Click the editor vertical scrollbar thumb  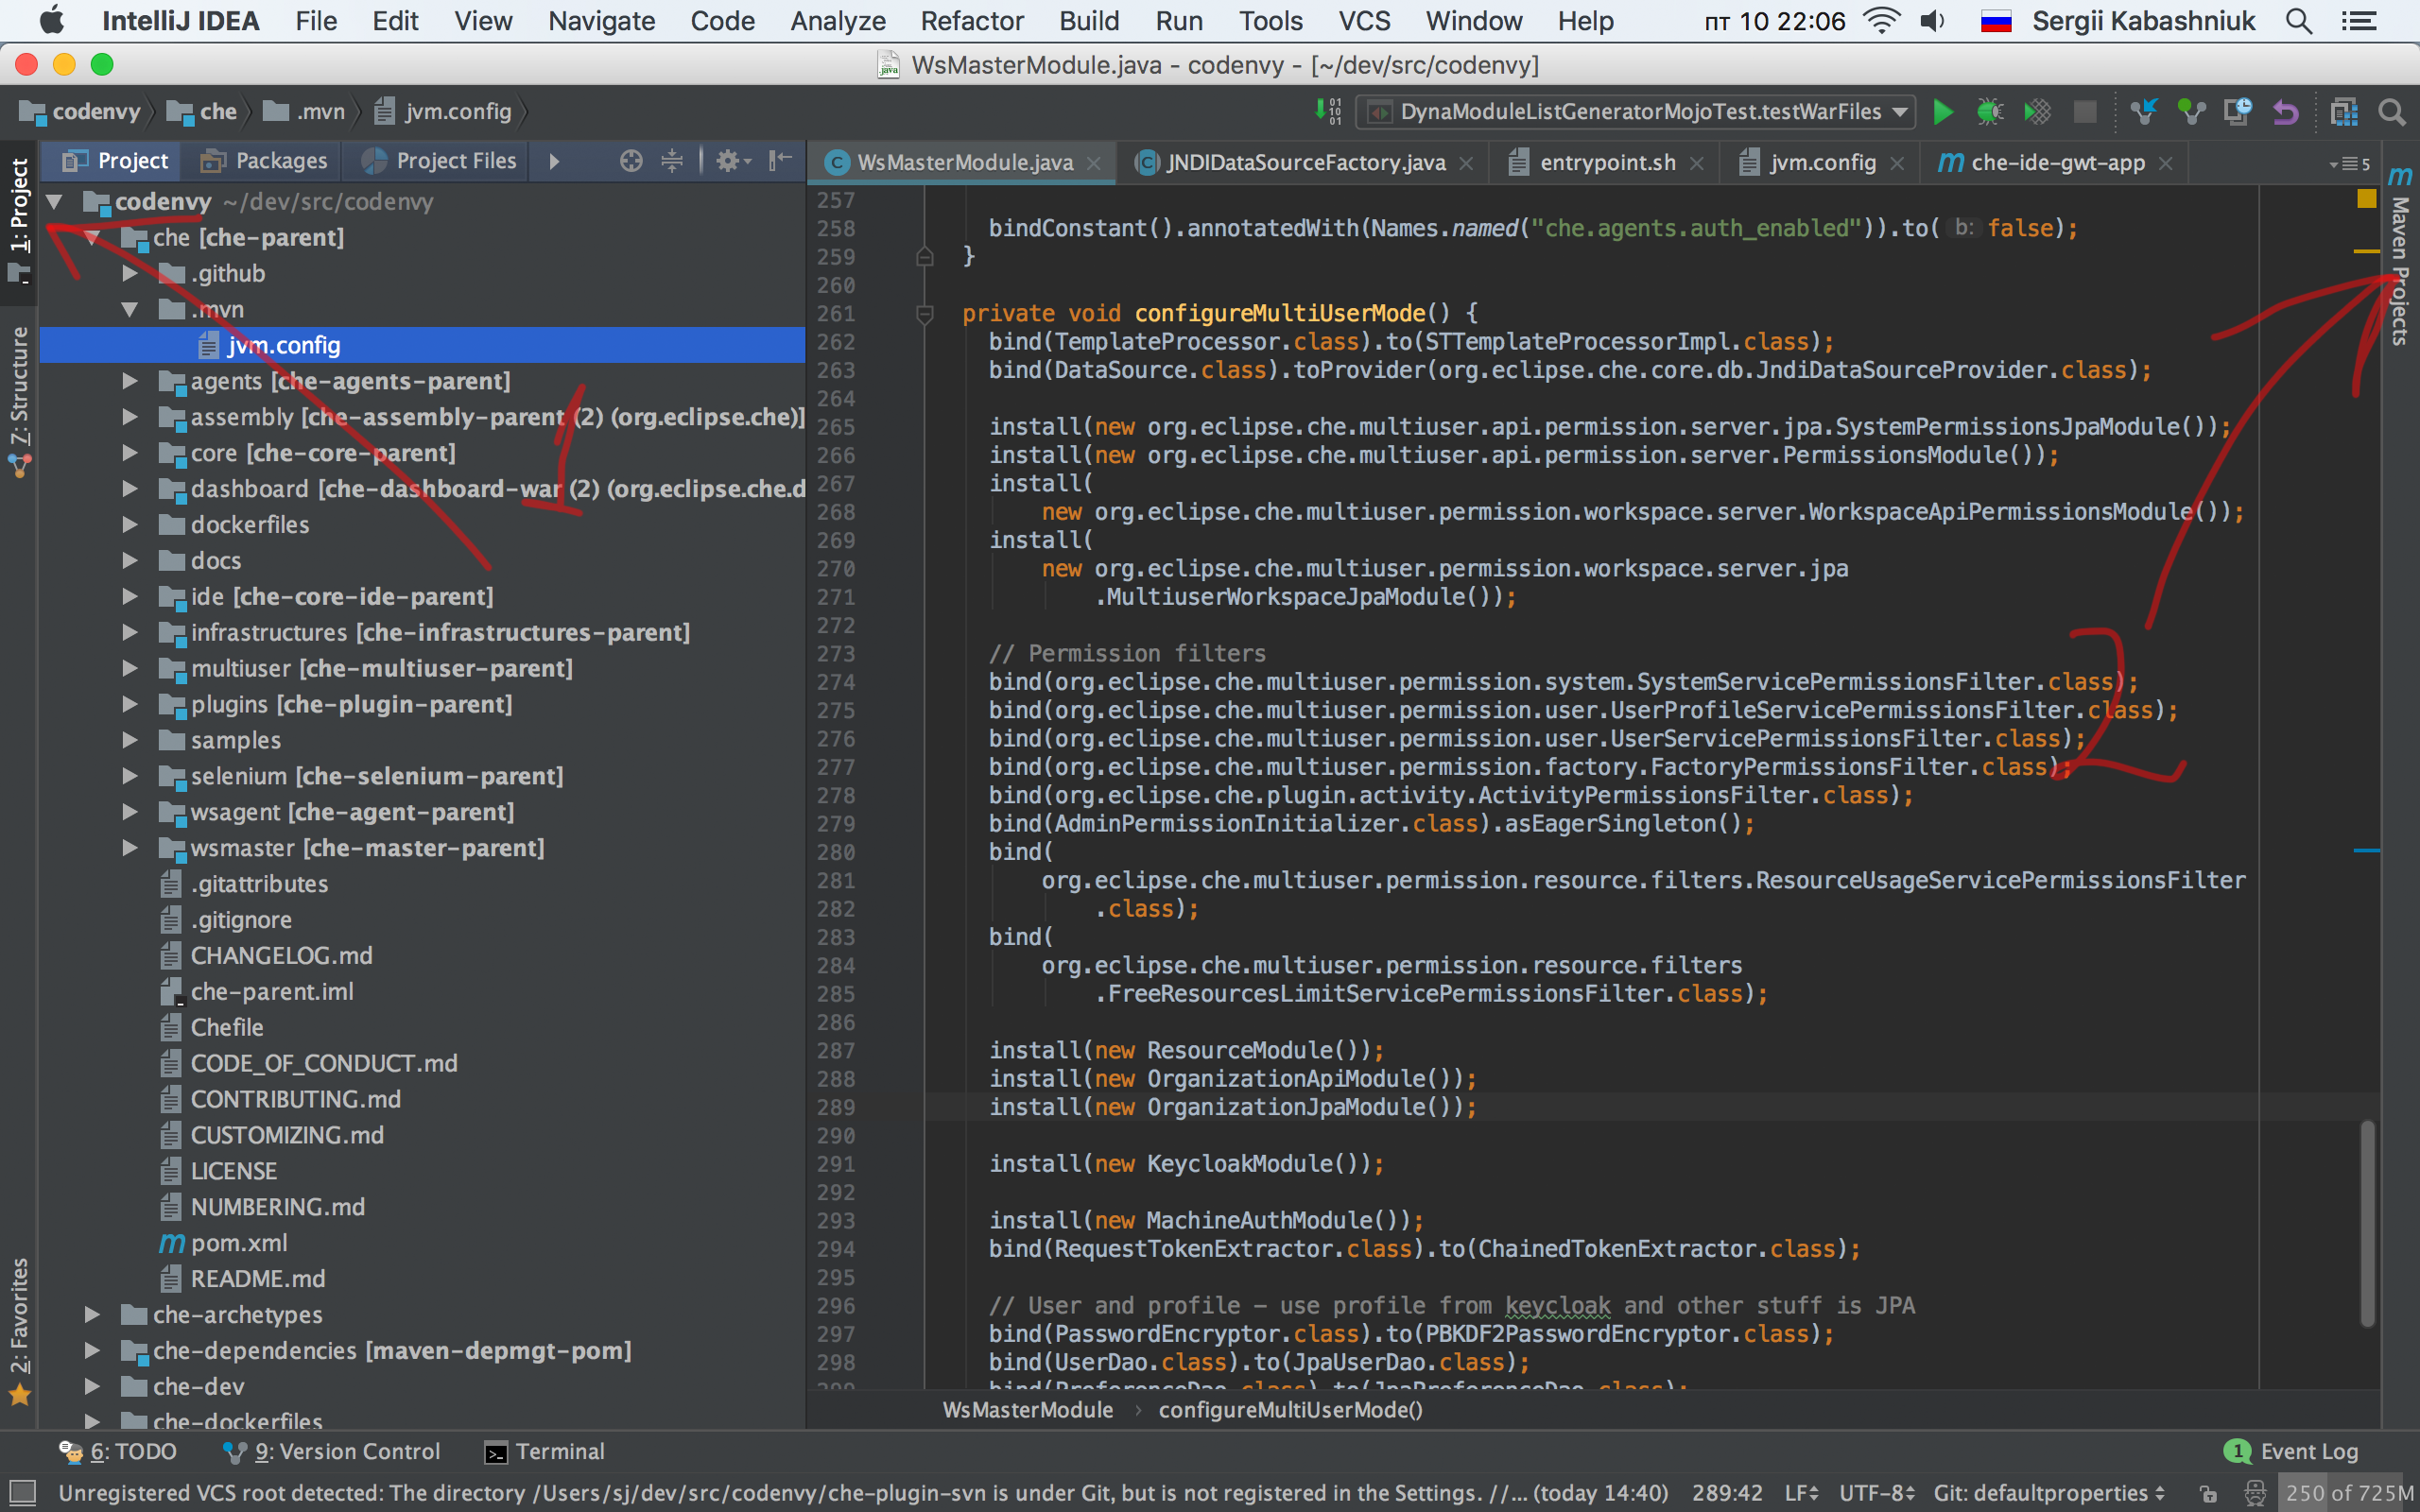click(2367, 1222)
